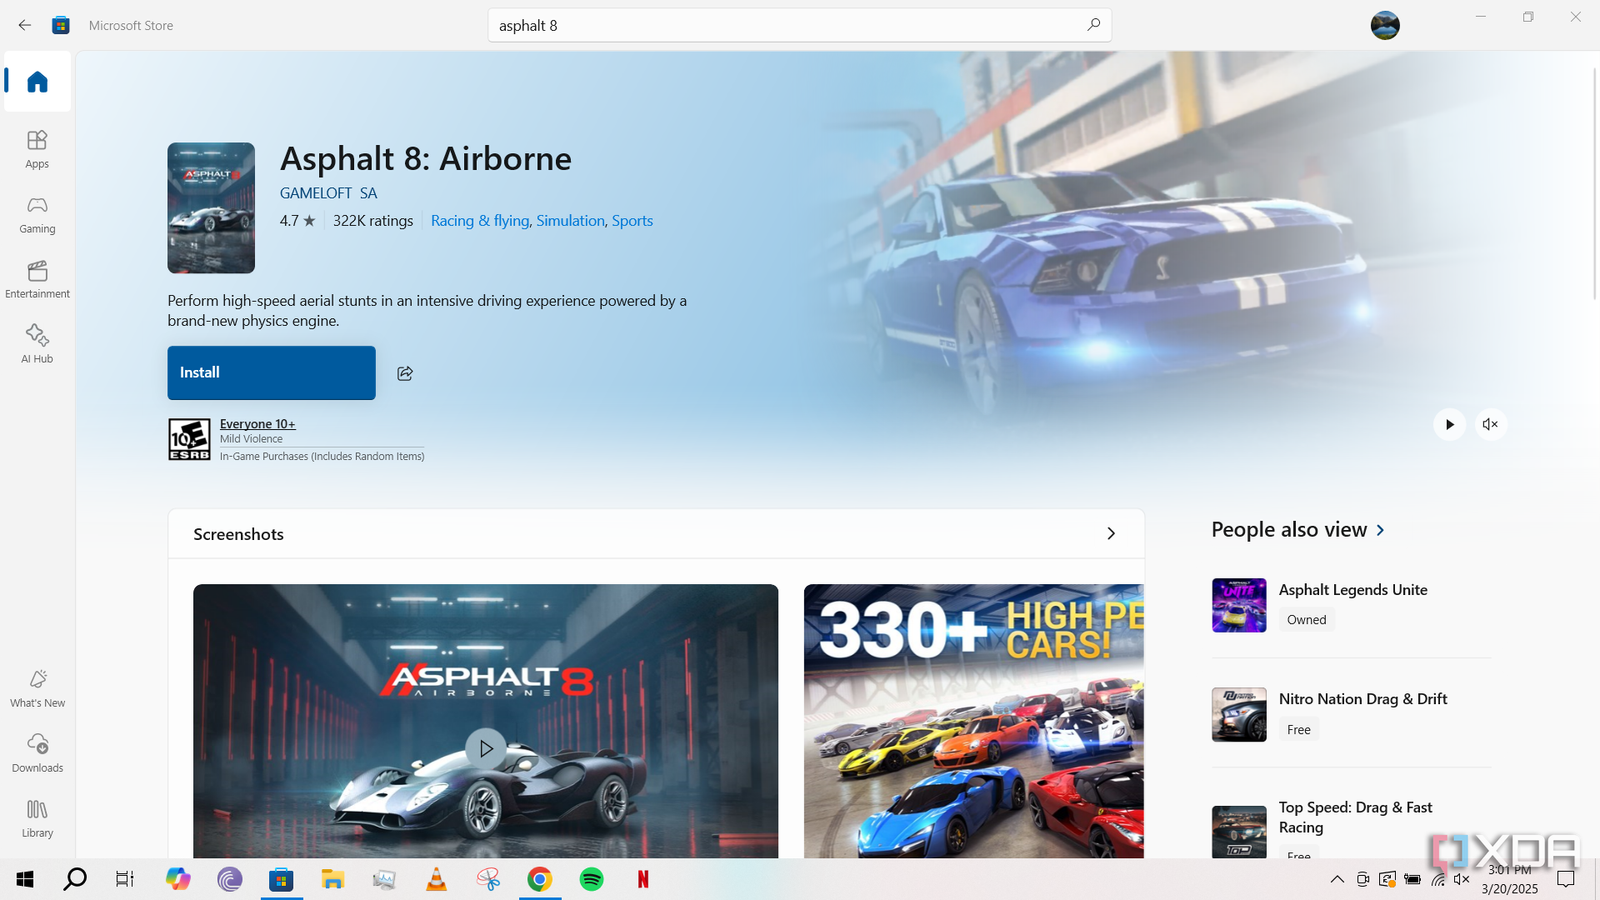Open the 330+ cars screenshot
This screenshot has height=900, width=1600.
tap(974, 721)
